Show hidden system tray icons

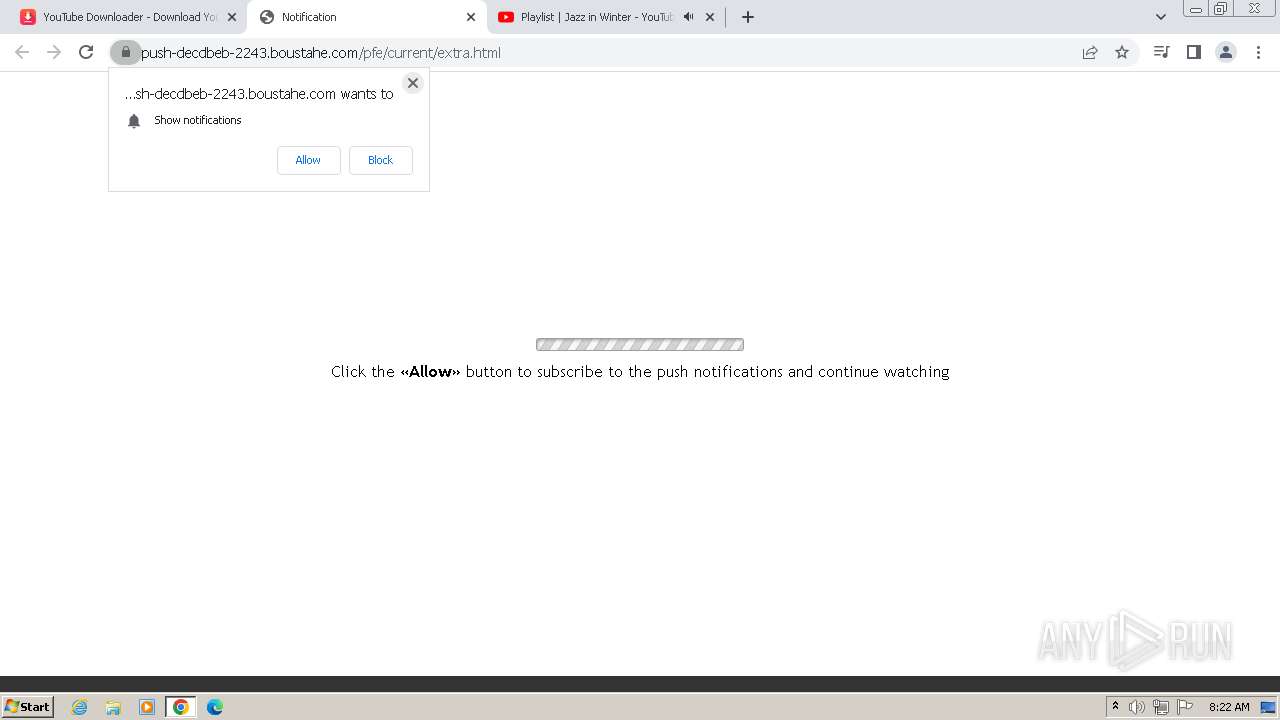1115,707
